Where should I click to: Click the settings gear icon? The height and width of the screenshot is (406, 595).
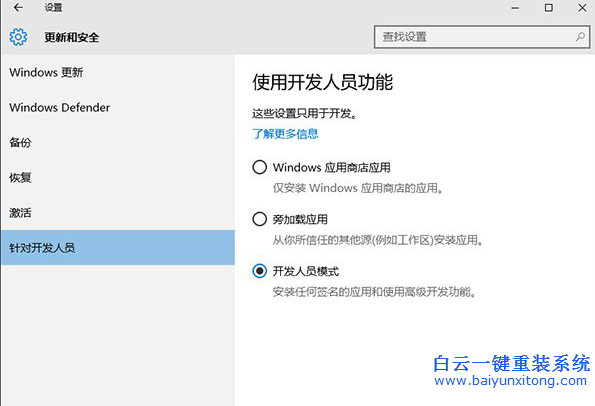click(18, 37)
